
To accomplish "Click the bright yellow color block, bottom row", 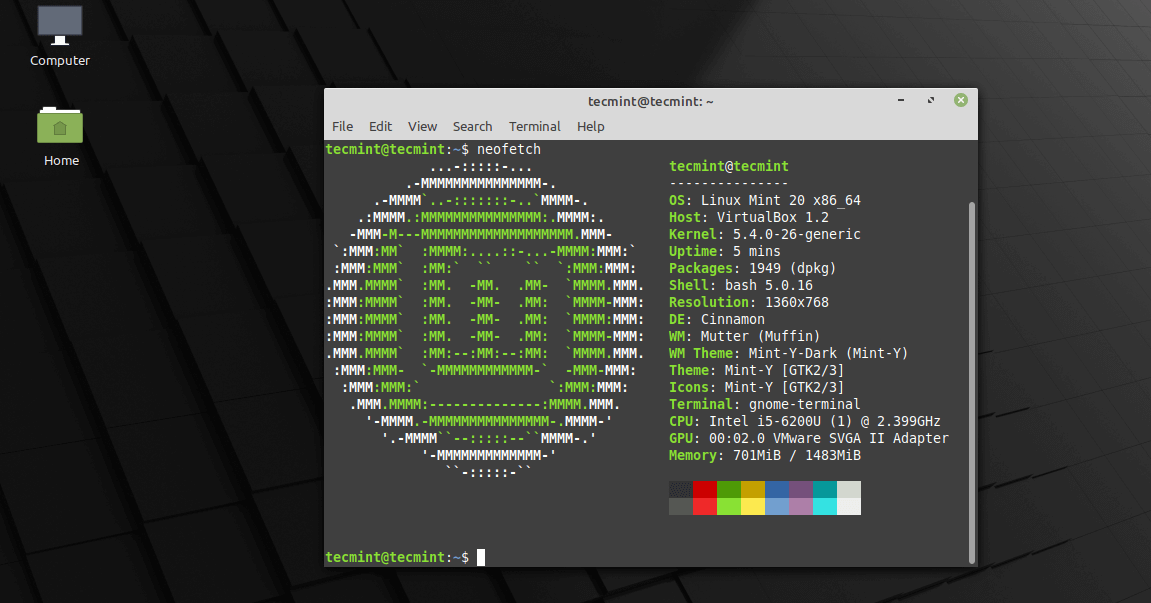I will (x=753, y=507).
